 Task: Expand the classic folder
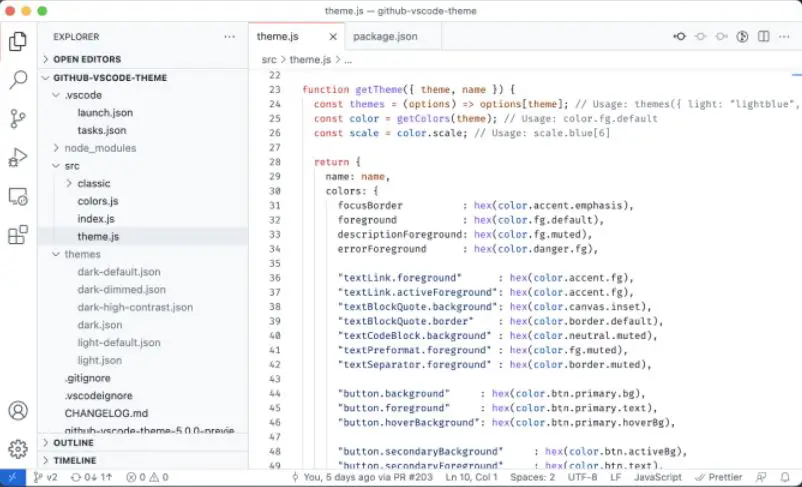tap(143, 184)
